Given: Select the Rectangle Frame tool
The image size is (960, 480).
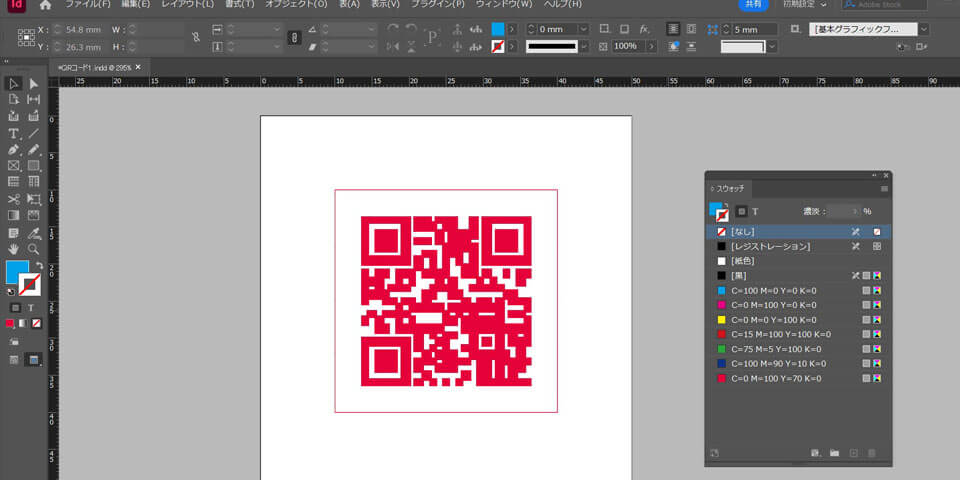Looking at the screenshot, I should 14,165.
